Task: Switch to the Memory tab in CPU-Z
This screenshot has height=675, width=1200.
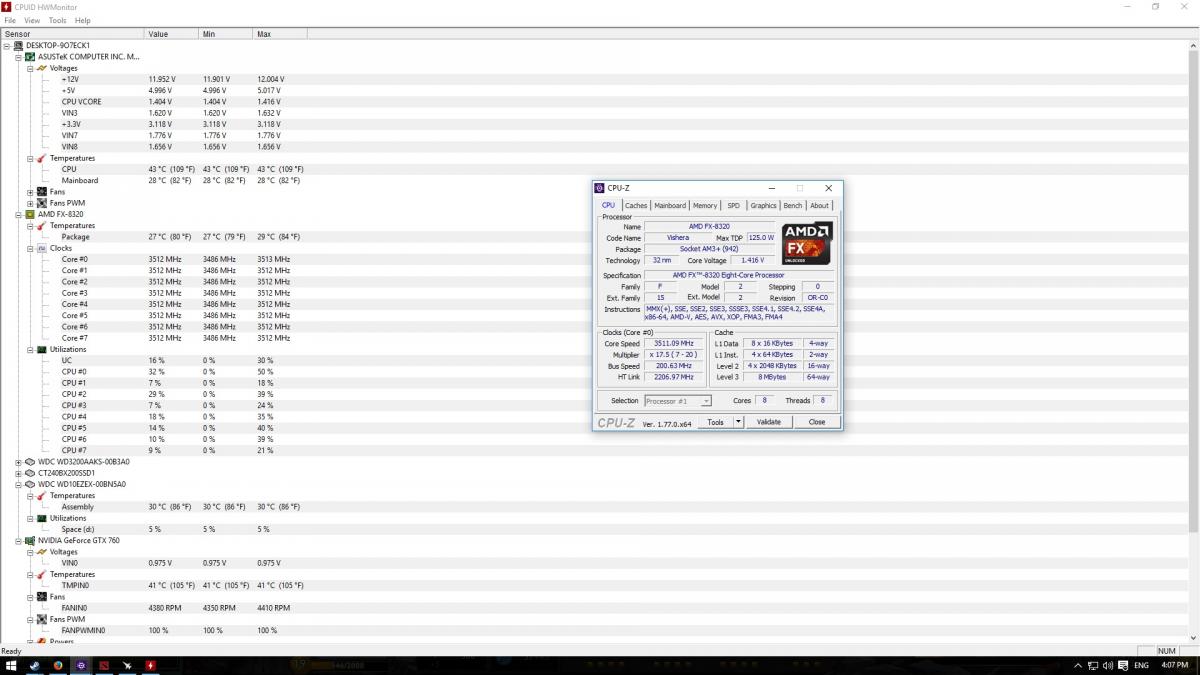Action: click(x=705, y=205)
